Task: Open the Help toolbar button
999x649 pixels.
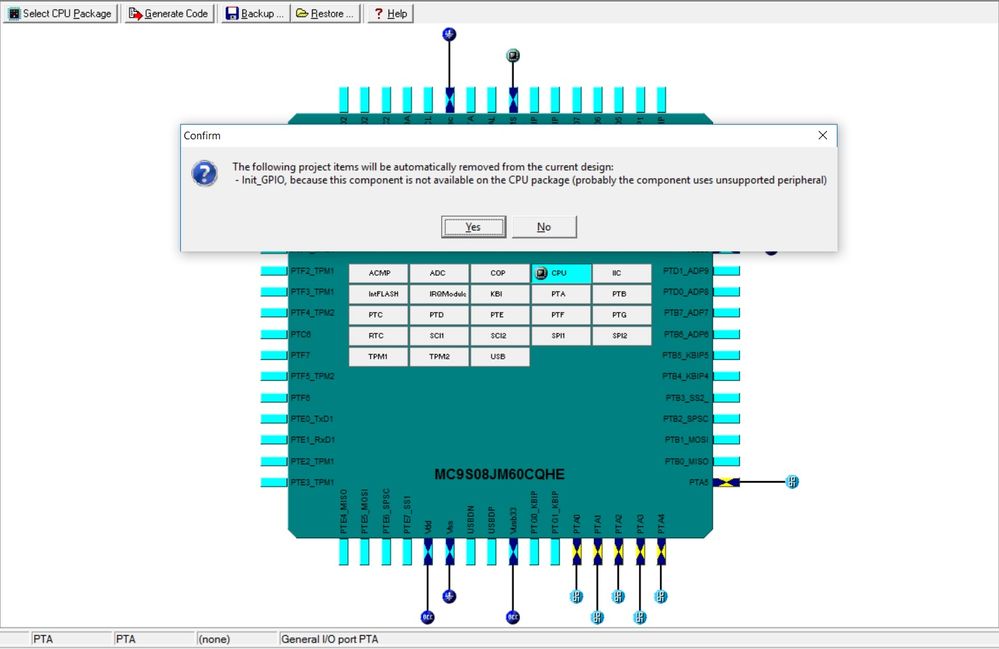Action: [390, 13]
